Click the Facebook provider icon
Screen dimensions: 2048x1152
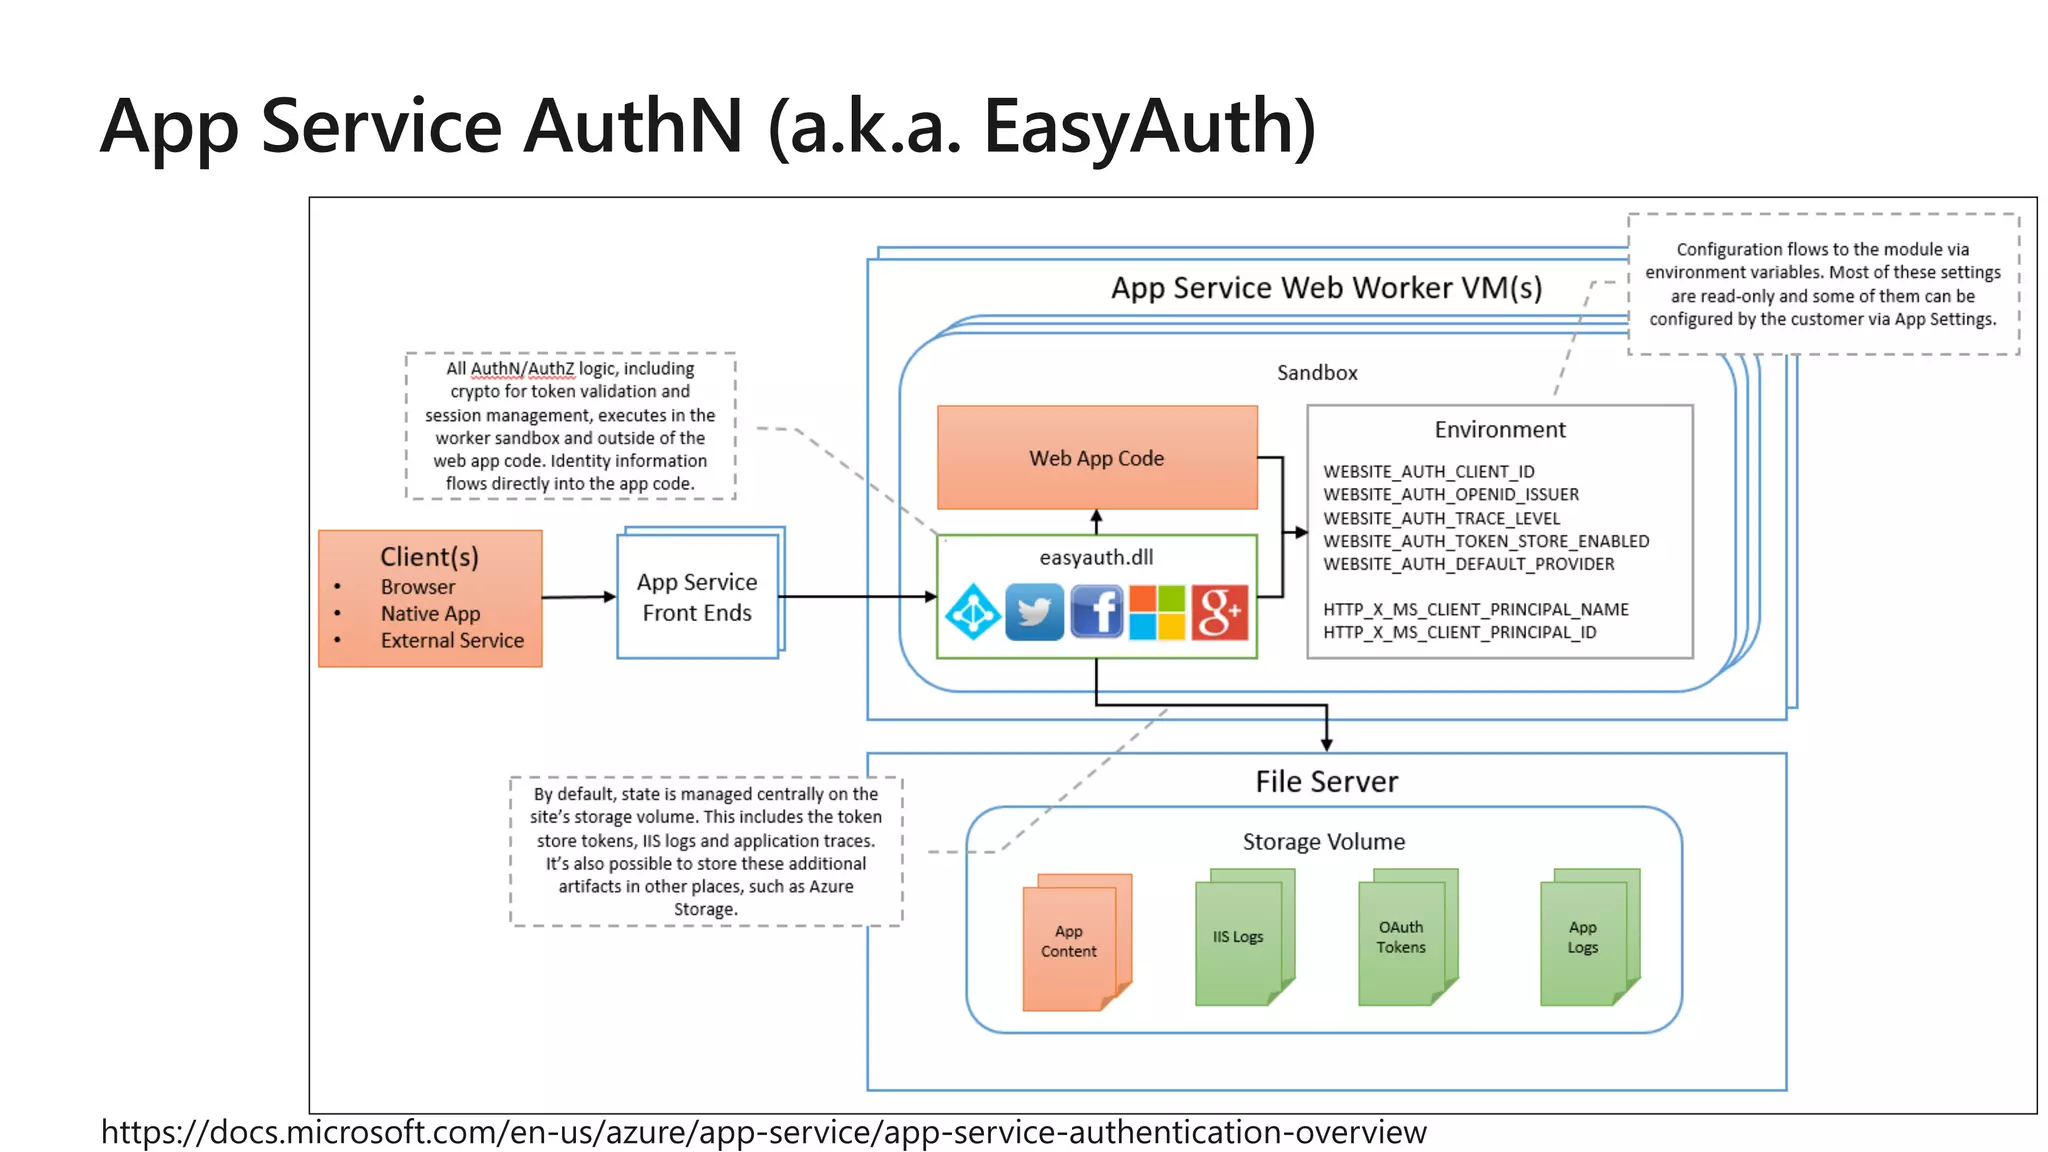click(x=1096, y=612)
